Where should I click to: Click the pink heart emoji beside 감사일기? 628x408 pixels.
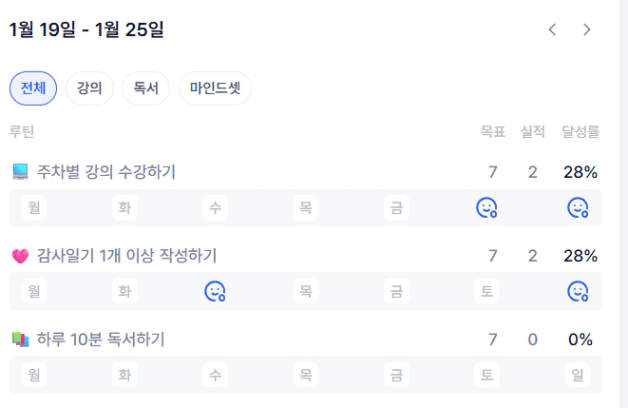tap(21, 256)
